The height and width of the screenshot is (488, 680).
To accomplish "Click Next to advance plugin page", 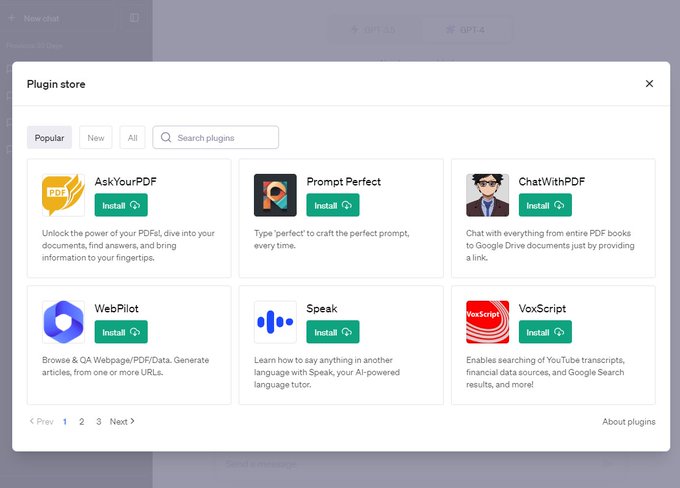I will pyautogui.click(x=122, y=422).
